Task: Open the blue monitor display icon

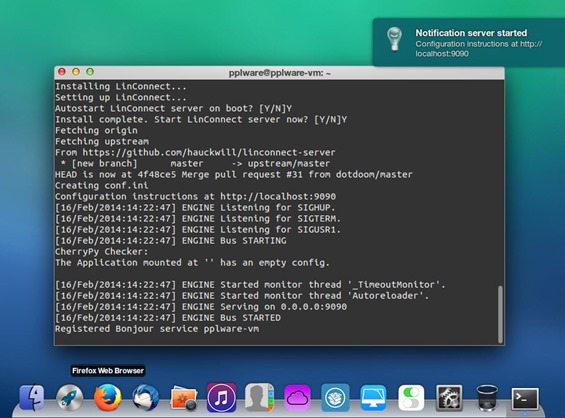Action: [x=373, y=398]
